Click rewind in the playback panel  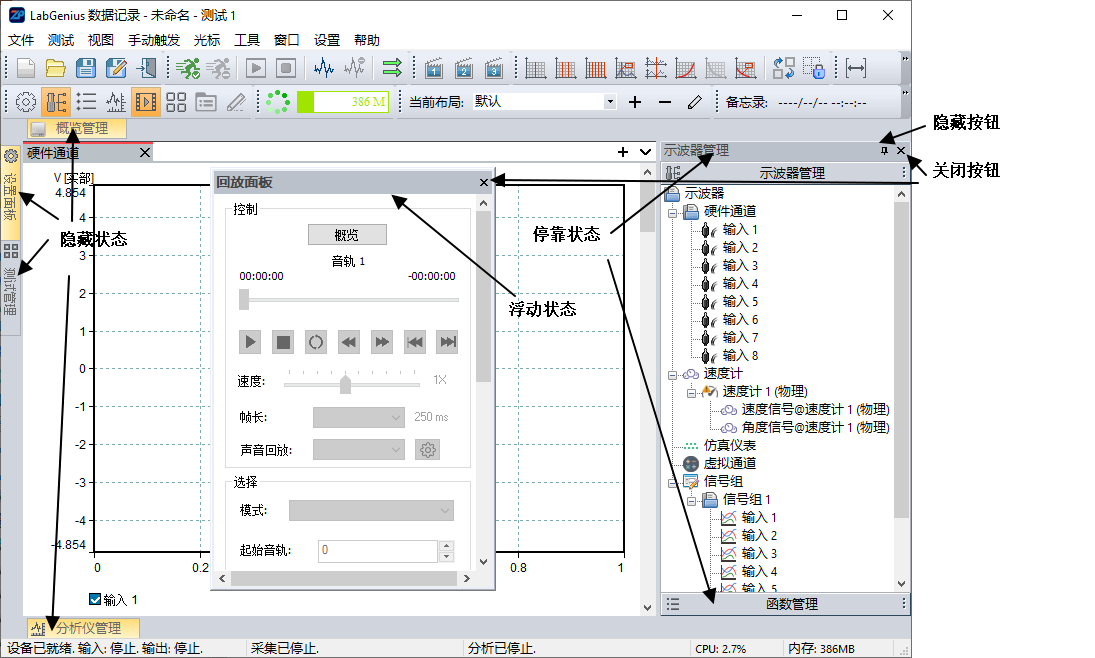coord(348,342)
